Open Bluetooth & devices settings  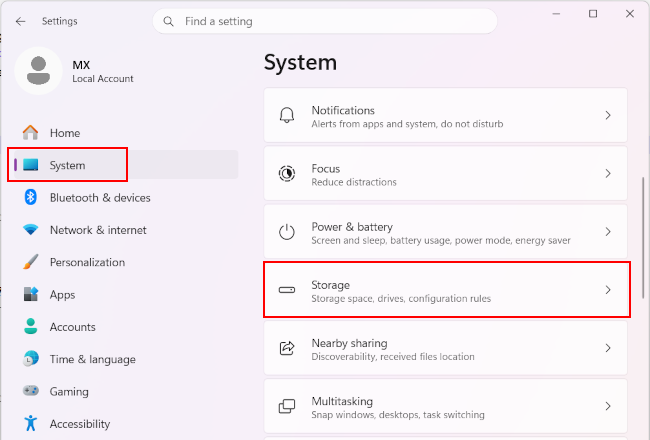coord(100,198)
